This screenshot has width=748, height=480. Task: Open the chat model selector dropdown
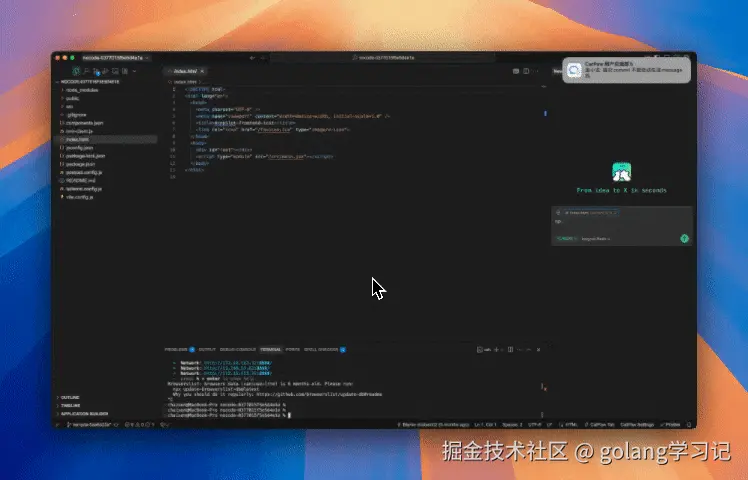[596, 239]
